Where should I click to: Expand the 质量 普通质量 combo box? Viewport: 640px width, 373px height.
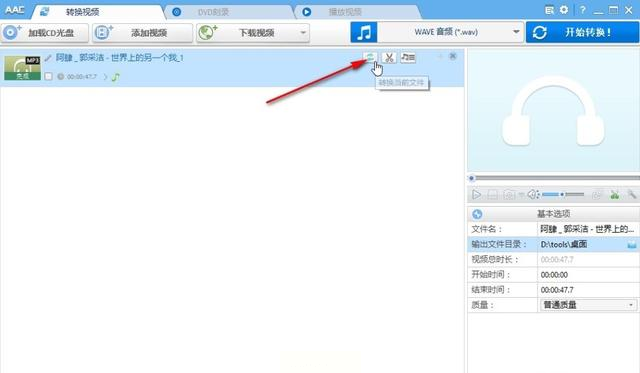coord(588,305)
